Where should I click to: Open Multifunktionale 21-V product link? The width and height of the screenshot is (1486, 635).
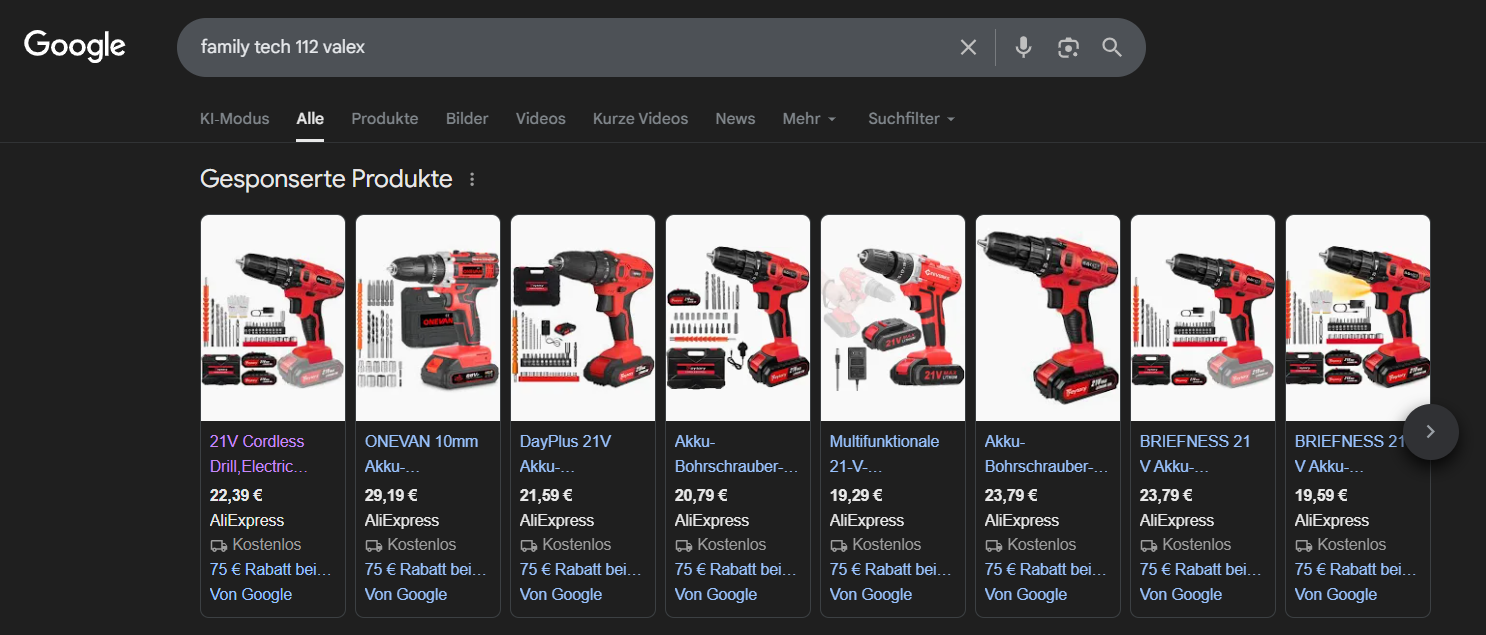884,454
